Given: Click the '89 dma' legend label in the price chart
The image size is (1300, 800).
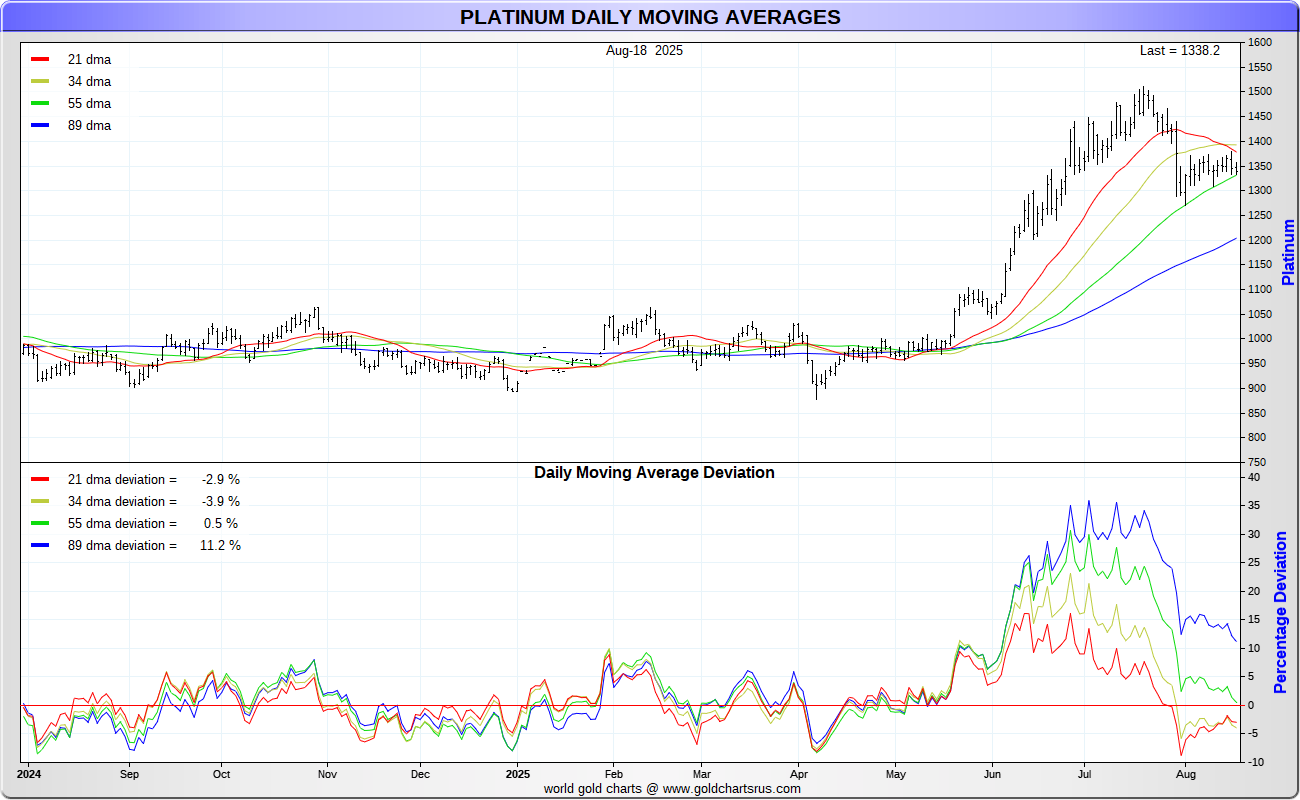Looking at the screenshot, I should [x=89, y=125].
